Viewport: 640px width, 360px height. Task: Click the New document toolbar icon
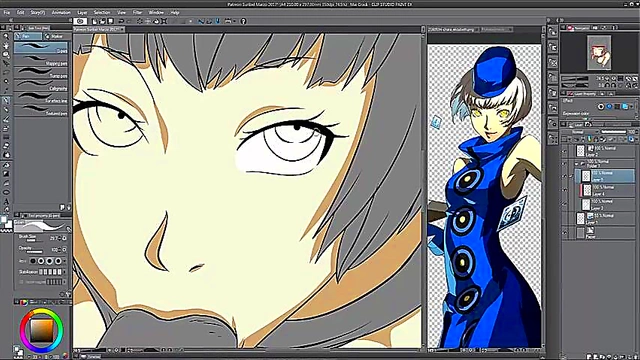coord(94,21)
